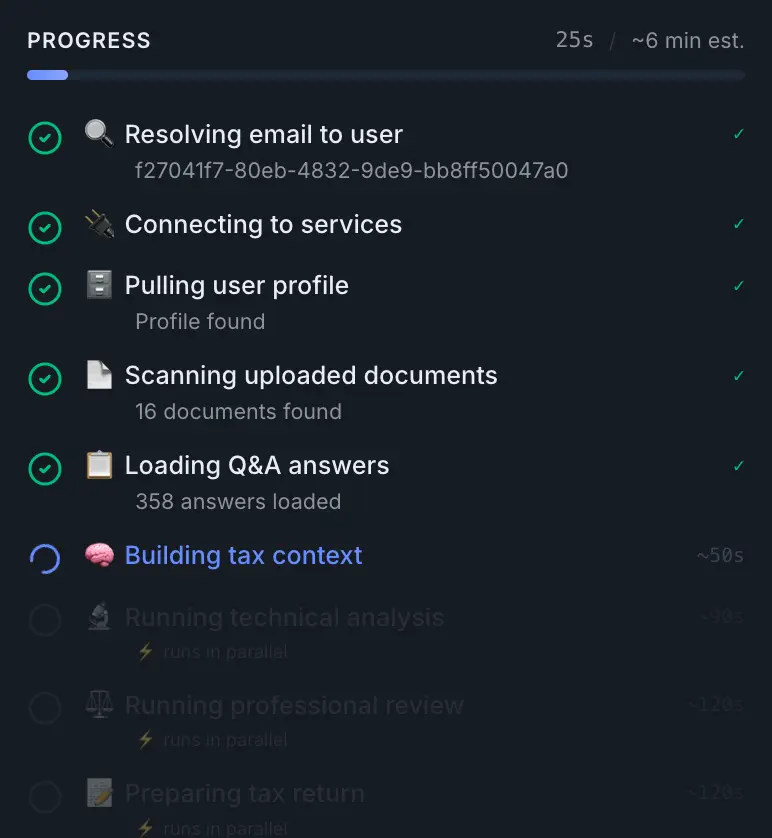Click the memo icon beside Preparing tax return

point(99,794)
